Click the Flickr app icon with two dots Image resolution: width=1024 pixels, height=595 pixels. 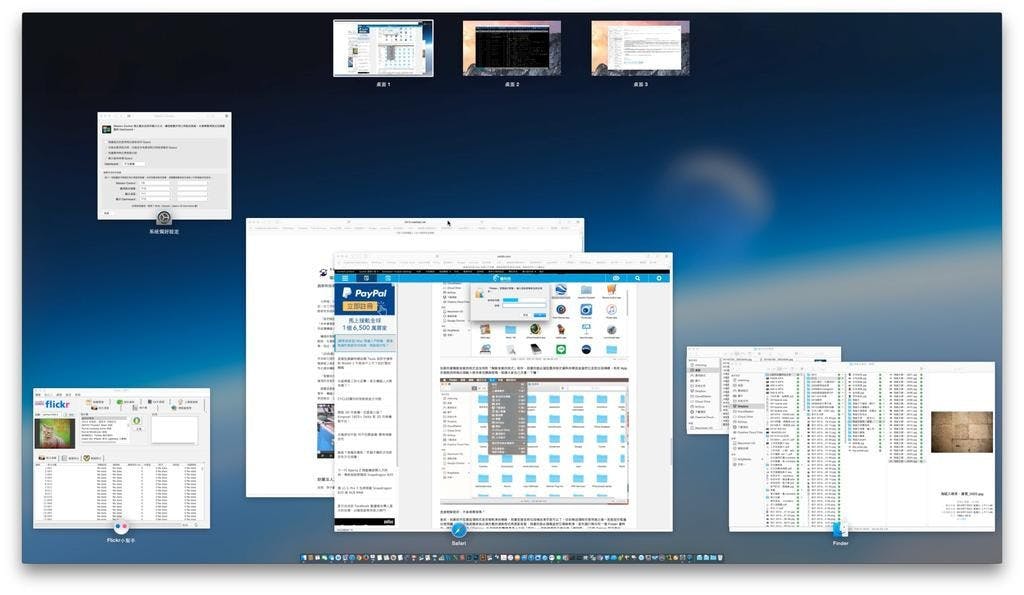pyautogui.click(x=121, y=526)
